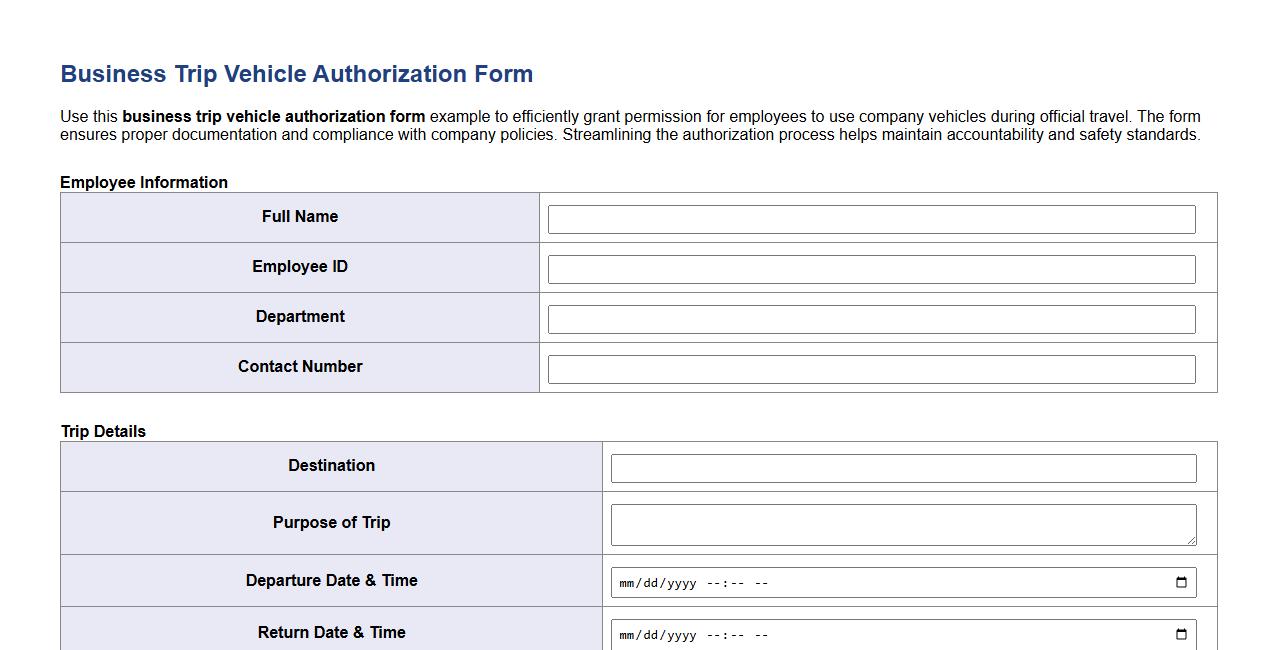Click the Purpose of Trip resize handle

[x=1192, y=542]
